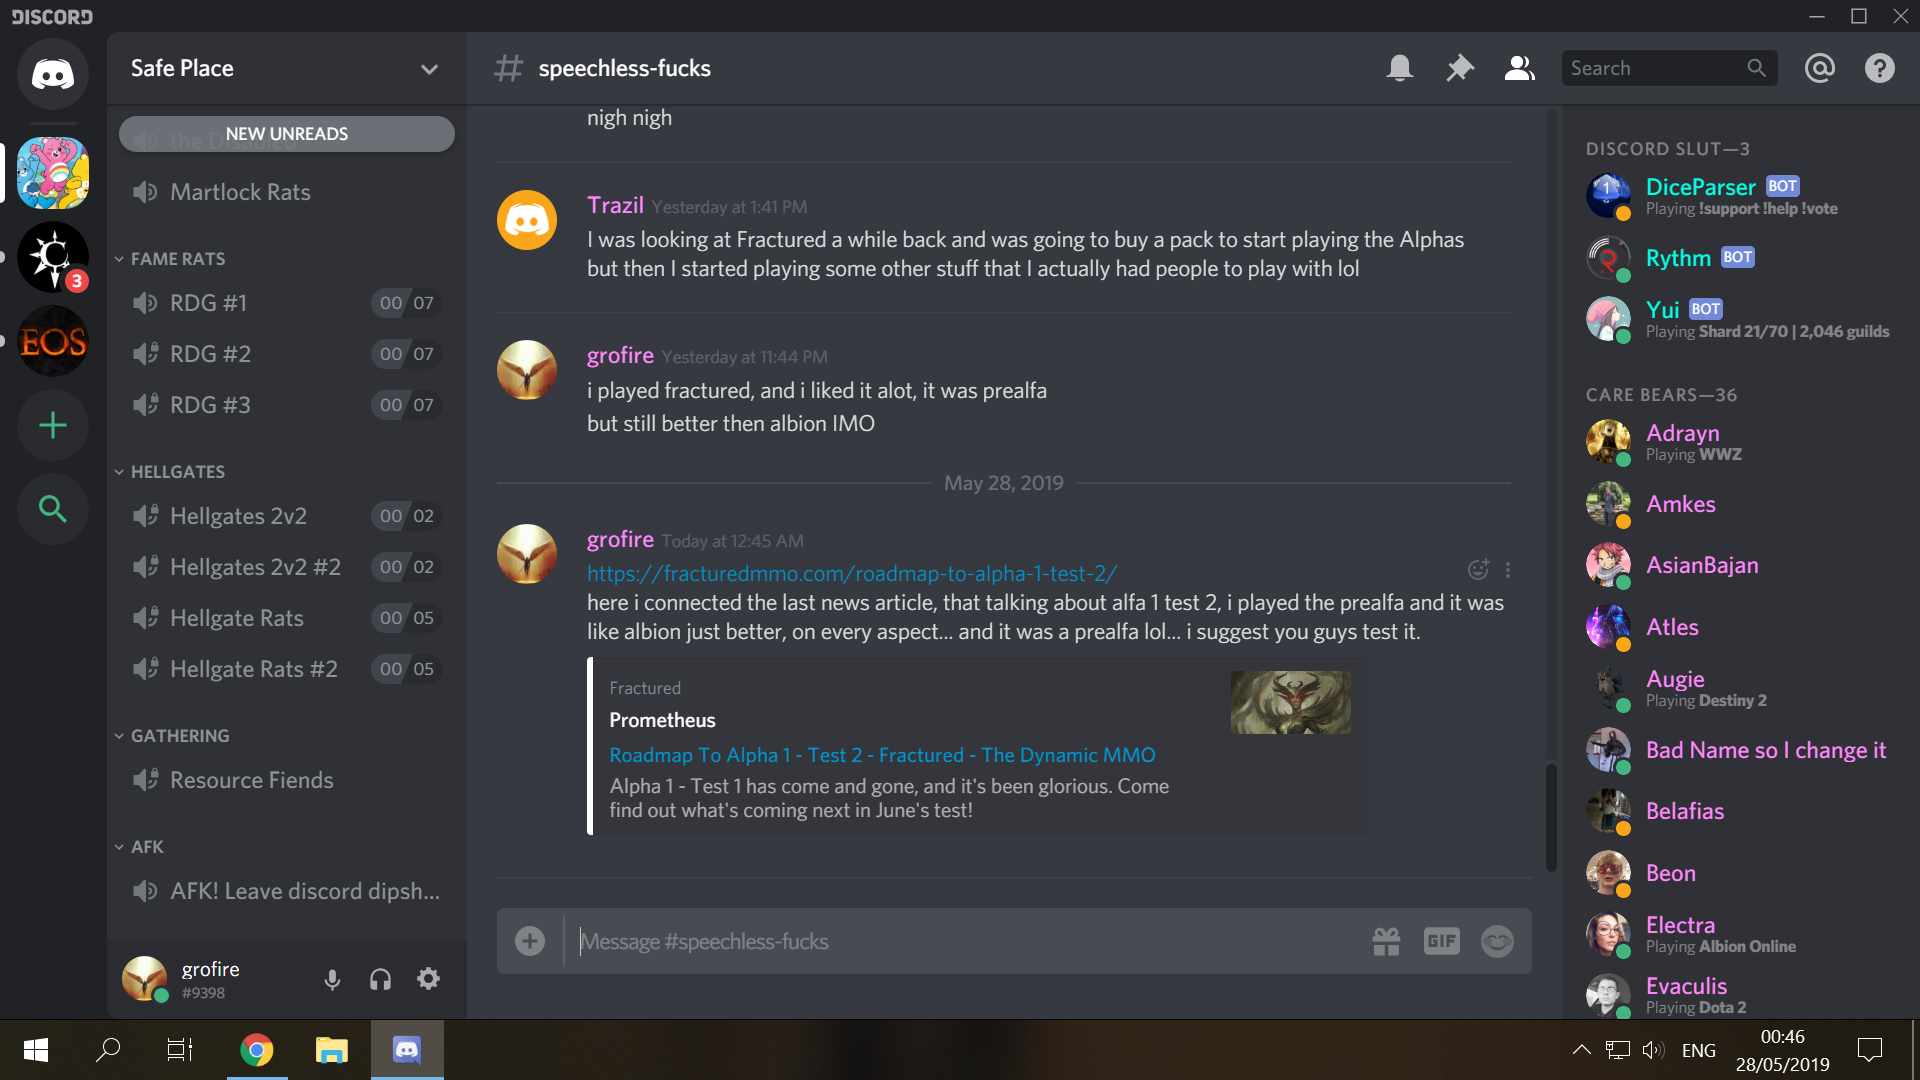The height and width of the screenshot is (1080, 1920).
Task: Open Discord home button
Action: (53, 74)
